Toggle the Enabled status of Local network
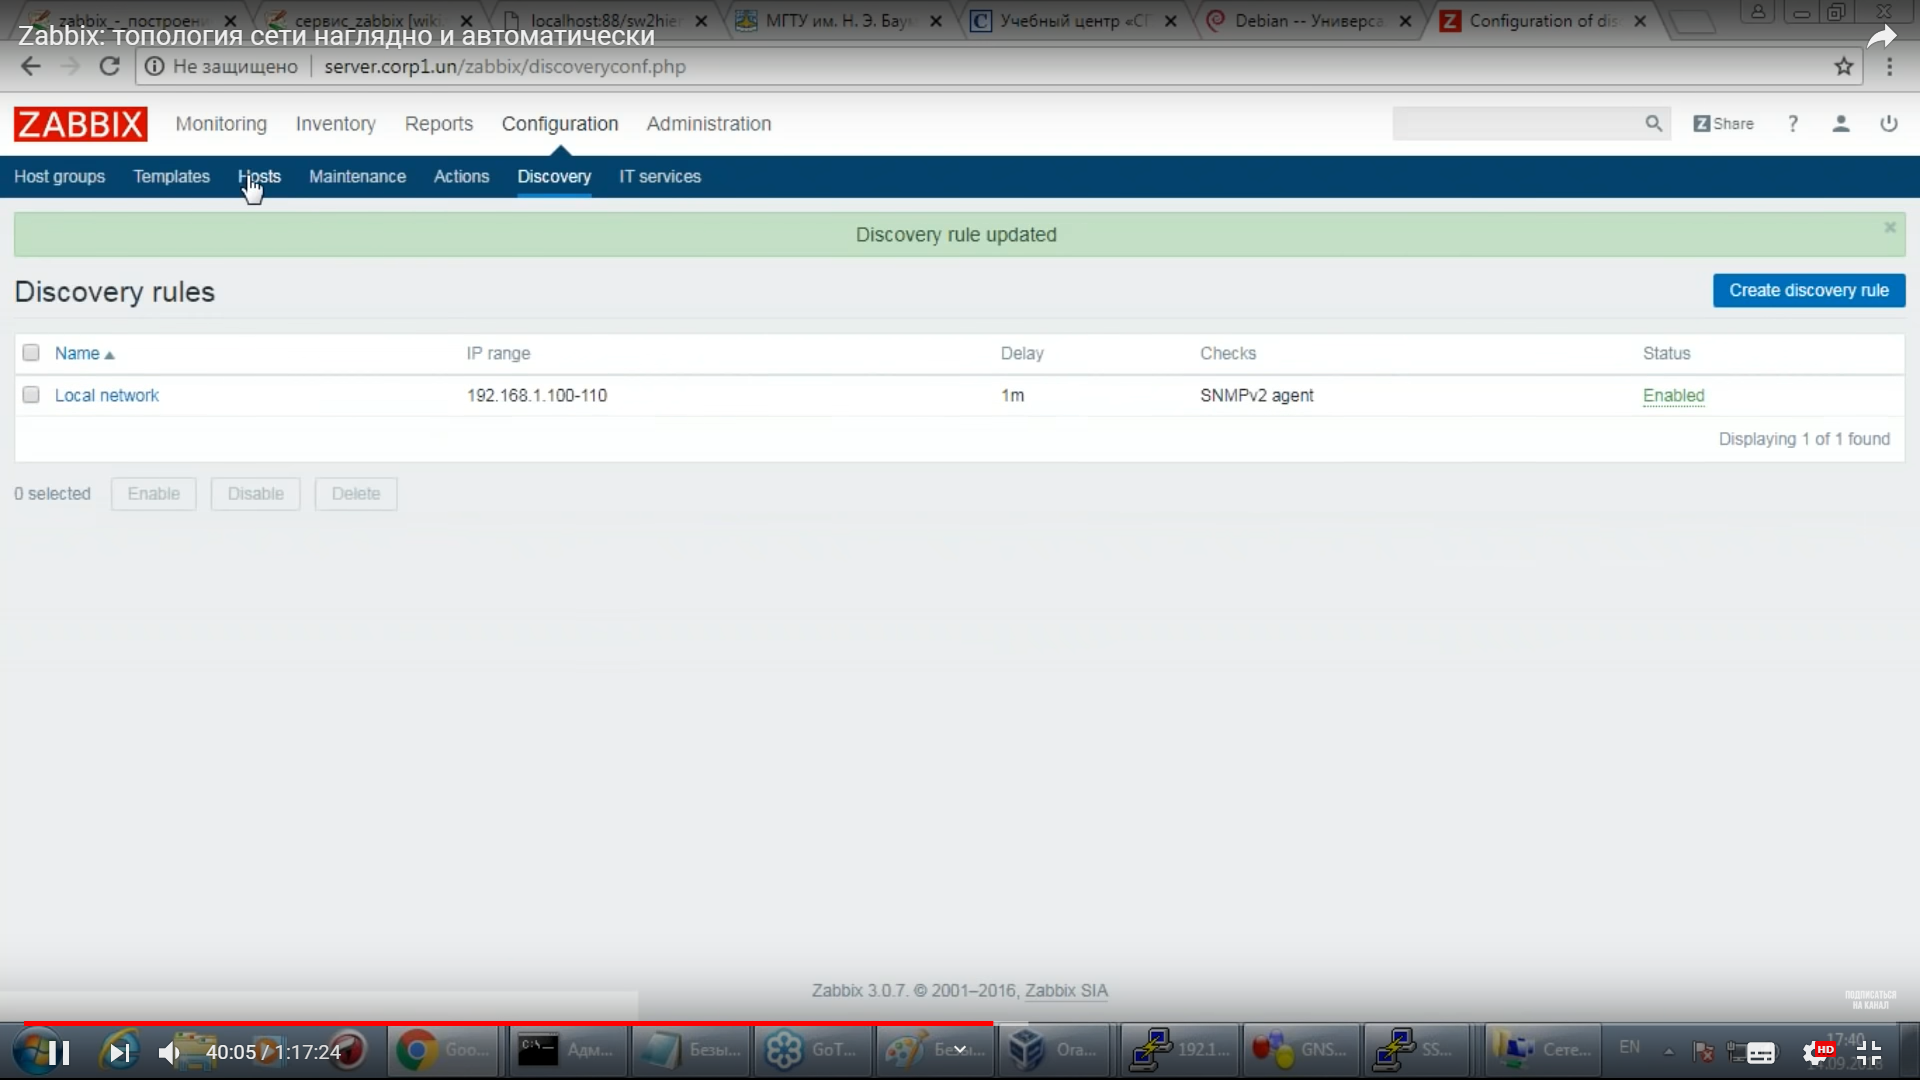This screenshot has height=1080, width=1920. (x=1673, y=395)
